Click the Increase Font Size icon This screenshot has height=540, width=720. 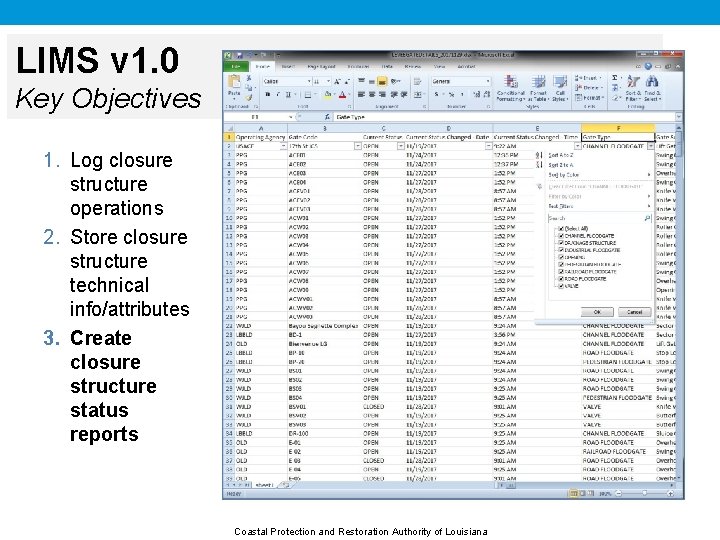coord(337,81)
